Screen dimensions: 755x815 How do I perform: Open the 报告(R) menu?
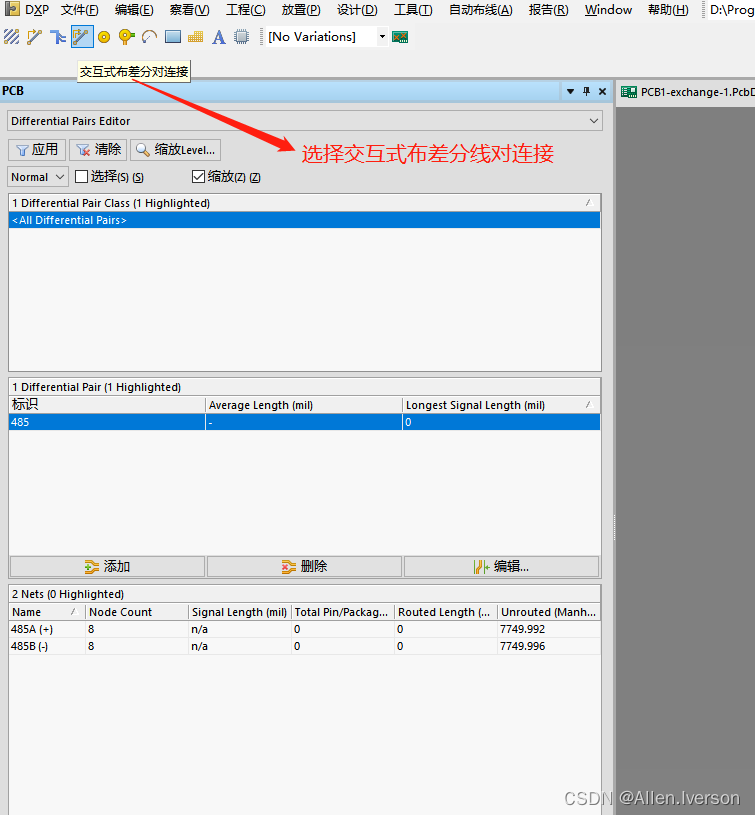click(548, 10)
